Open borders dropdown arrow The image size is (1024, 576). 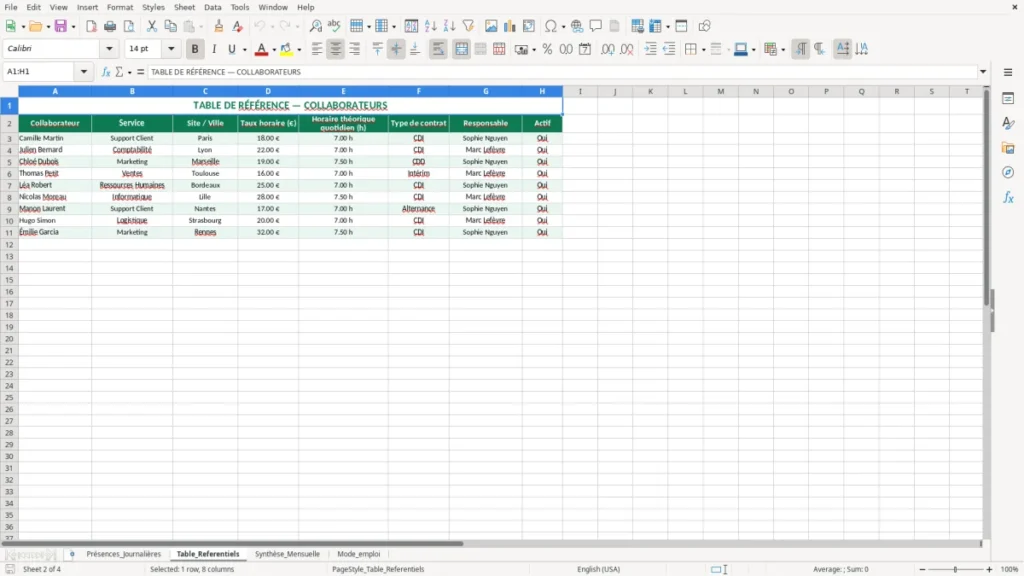click(x=703, y=50)
